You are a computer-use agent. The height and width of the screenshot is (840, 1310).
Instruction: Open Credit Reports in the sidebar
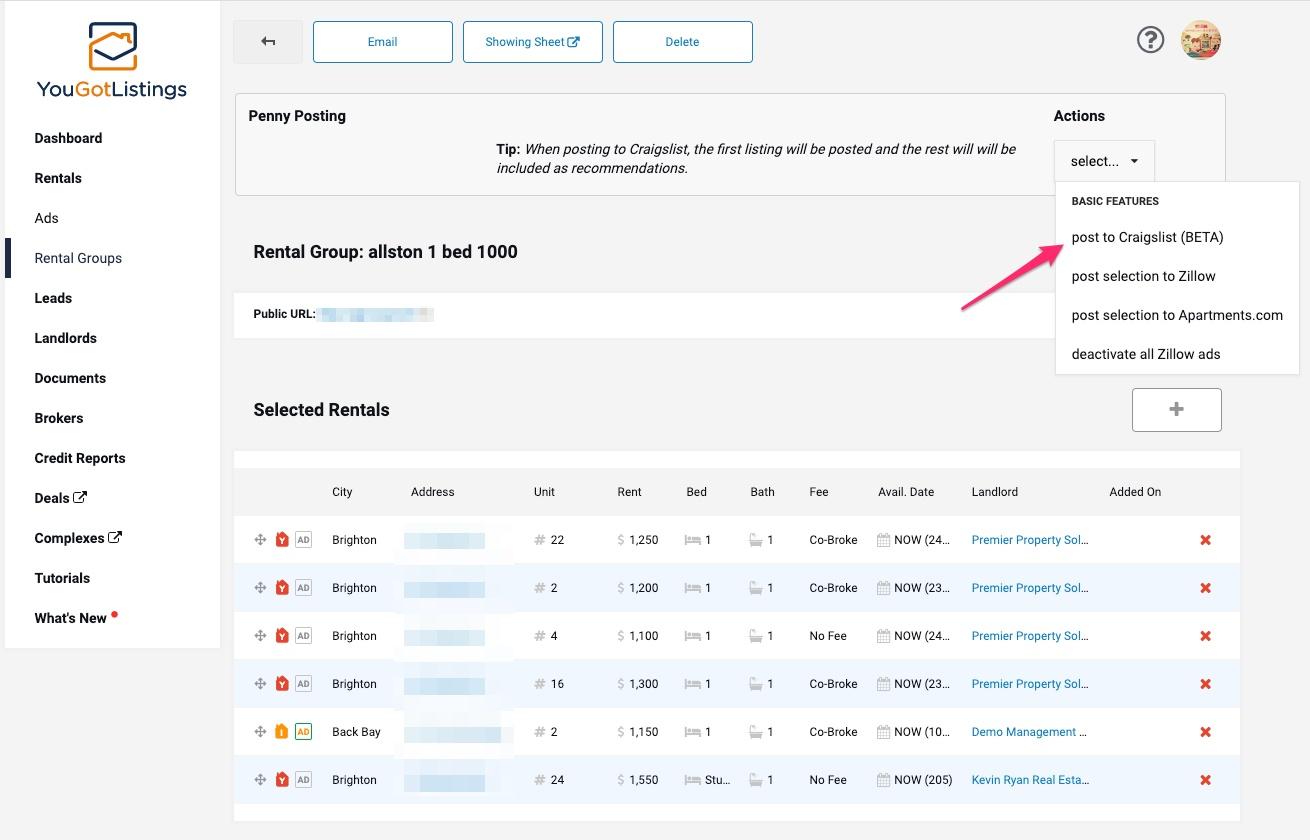pos(80,458)
